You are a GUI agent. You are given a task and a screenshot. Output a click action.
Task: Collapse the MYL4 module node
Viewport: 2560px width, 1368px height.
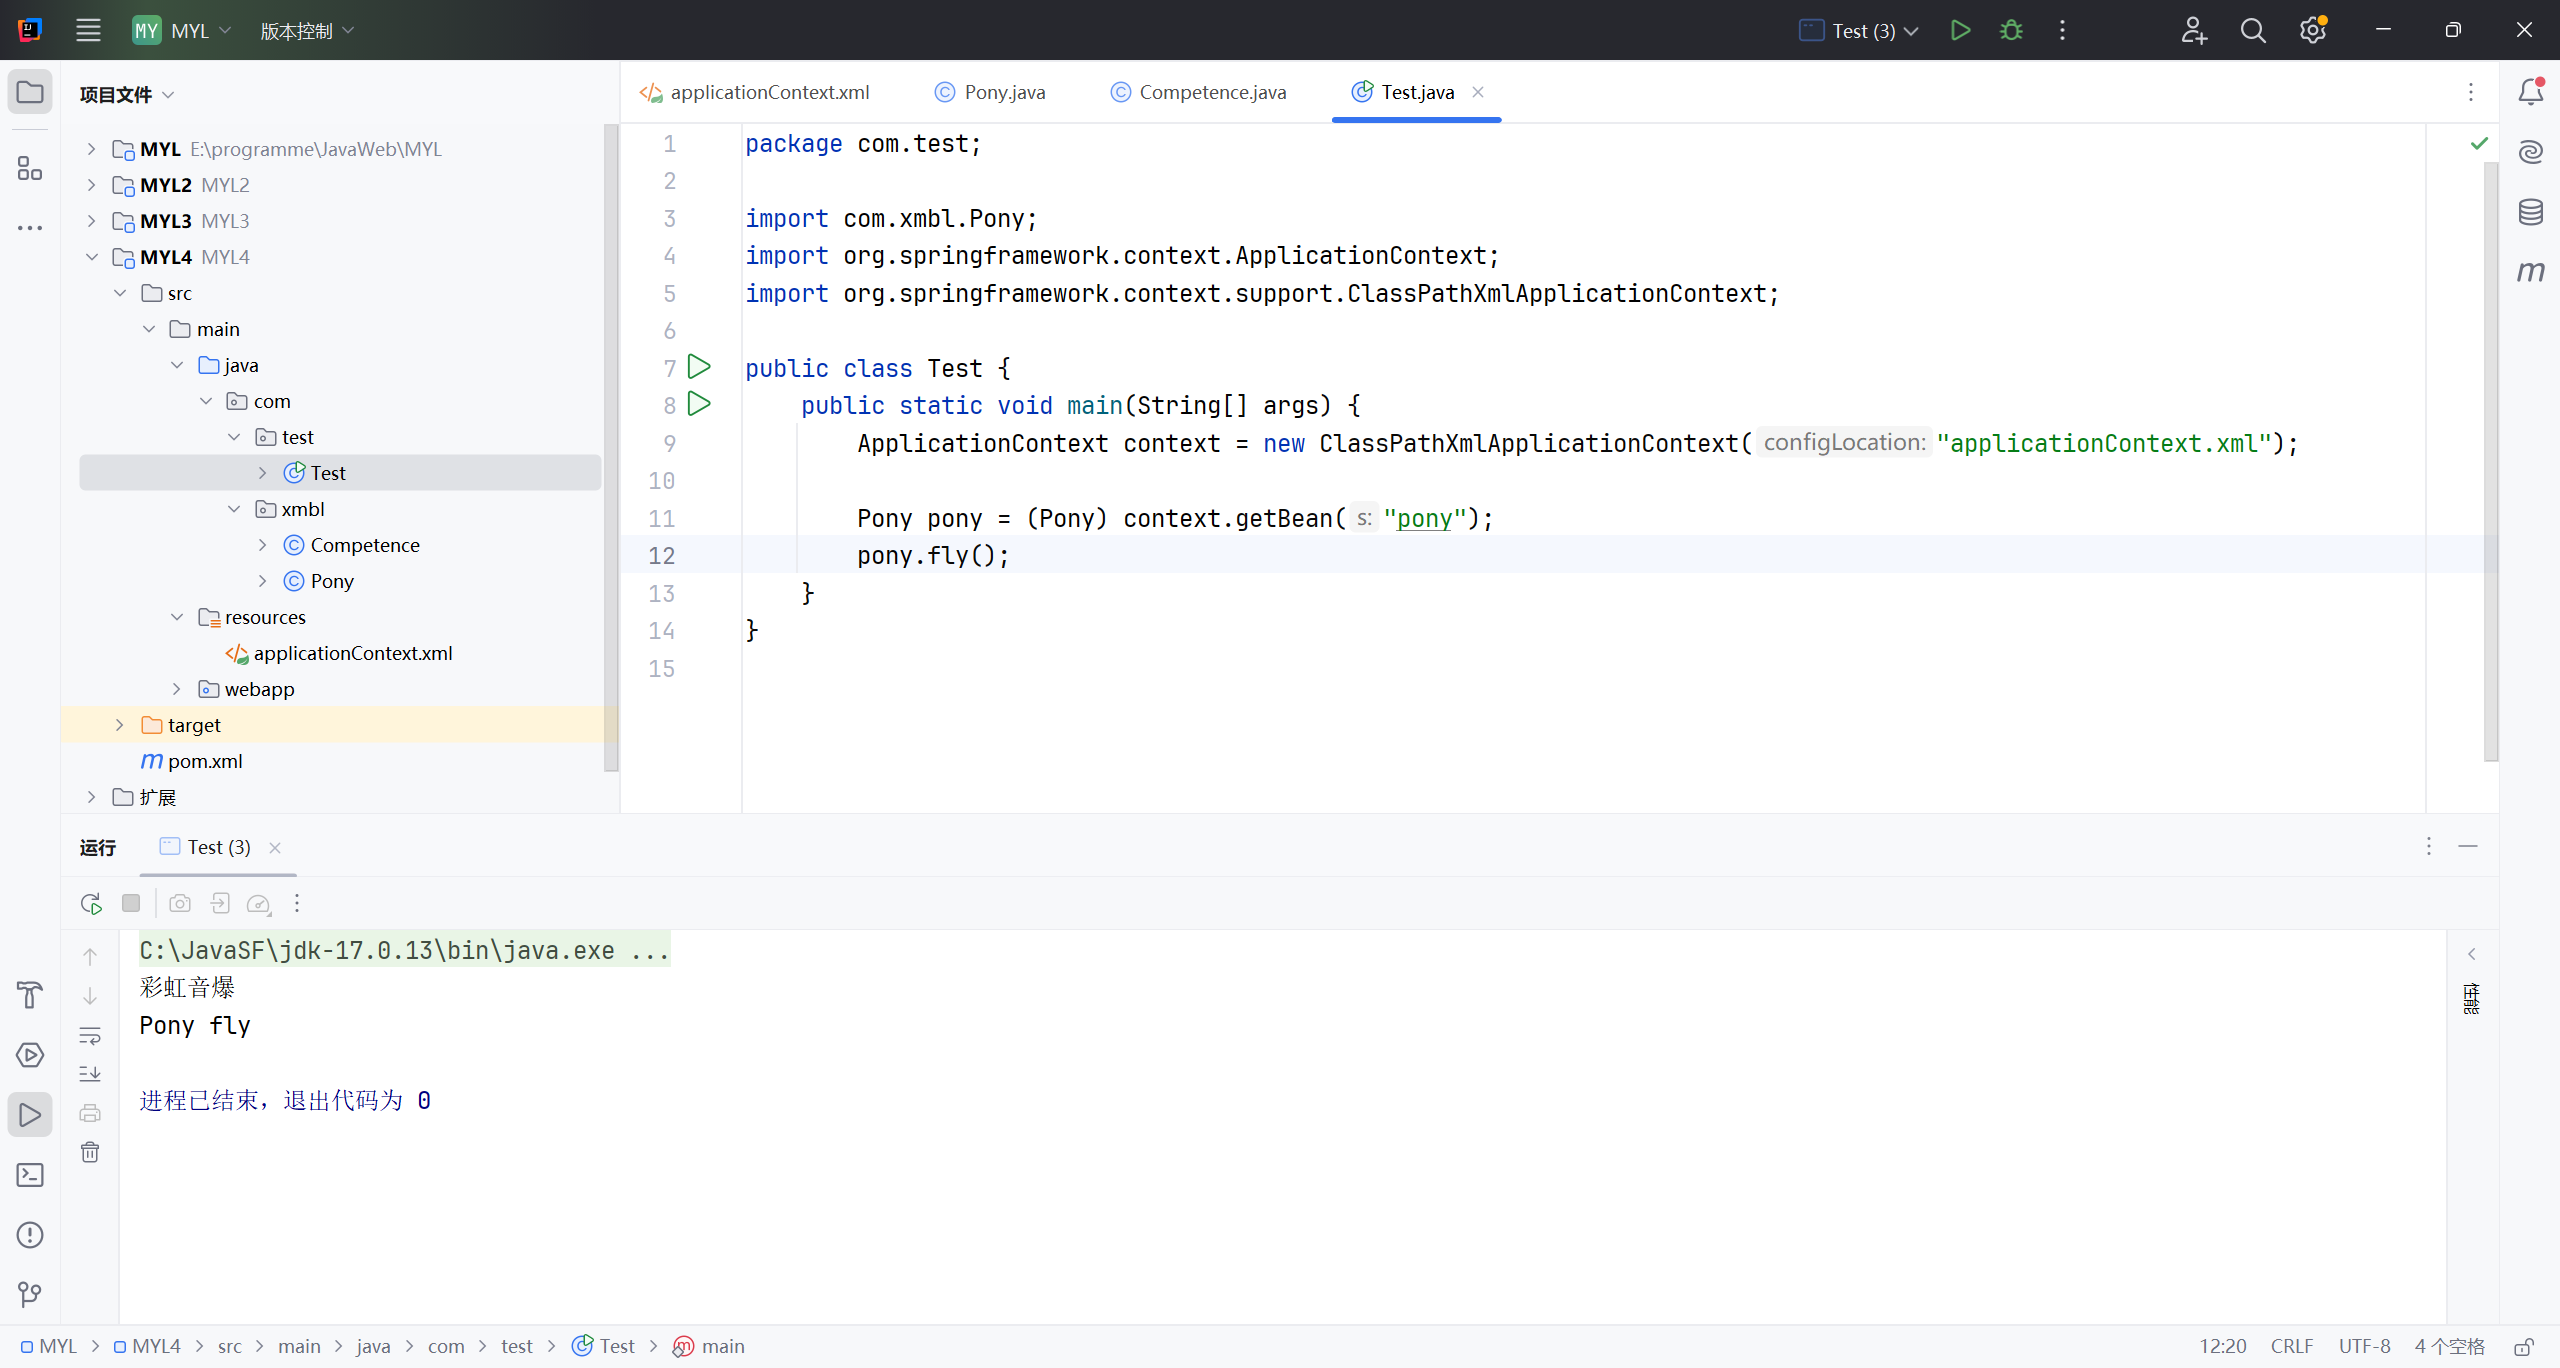[92, 257]
